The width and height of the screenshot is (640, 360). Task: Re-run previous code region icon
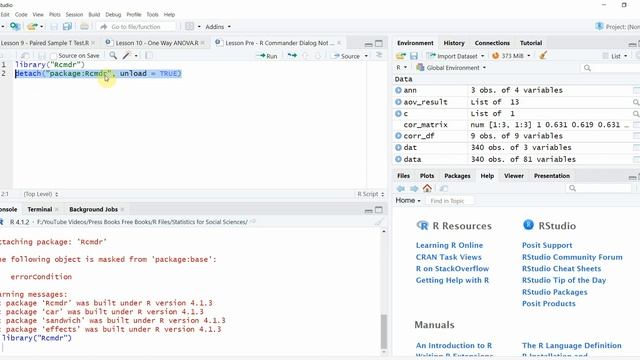click(292, 56)
